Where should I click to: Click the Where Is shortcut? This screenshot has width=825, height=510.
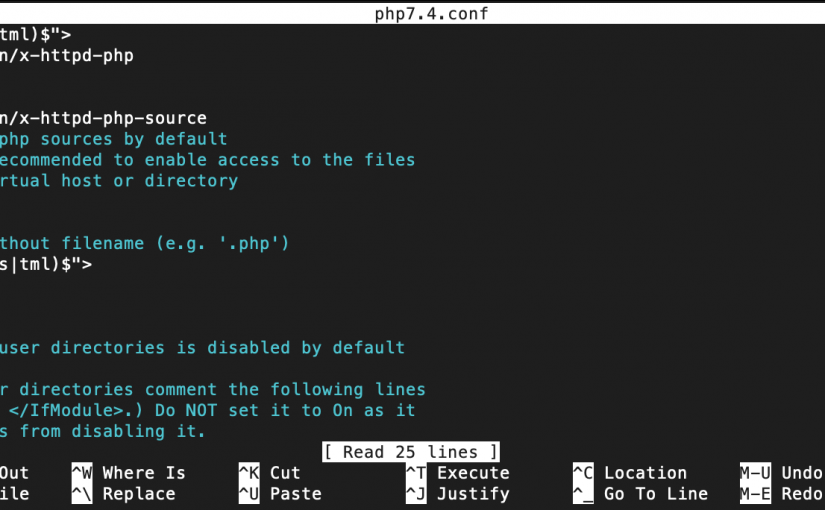(x=129, y=473)
